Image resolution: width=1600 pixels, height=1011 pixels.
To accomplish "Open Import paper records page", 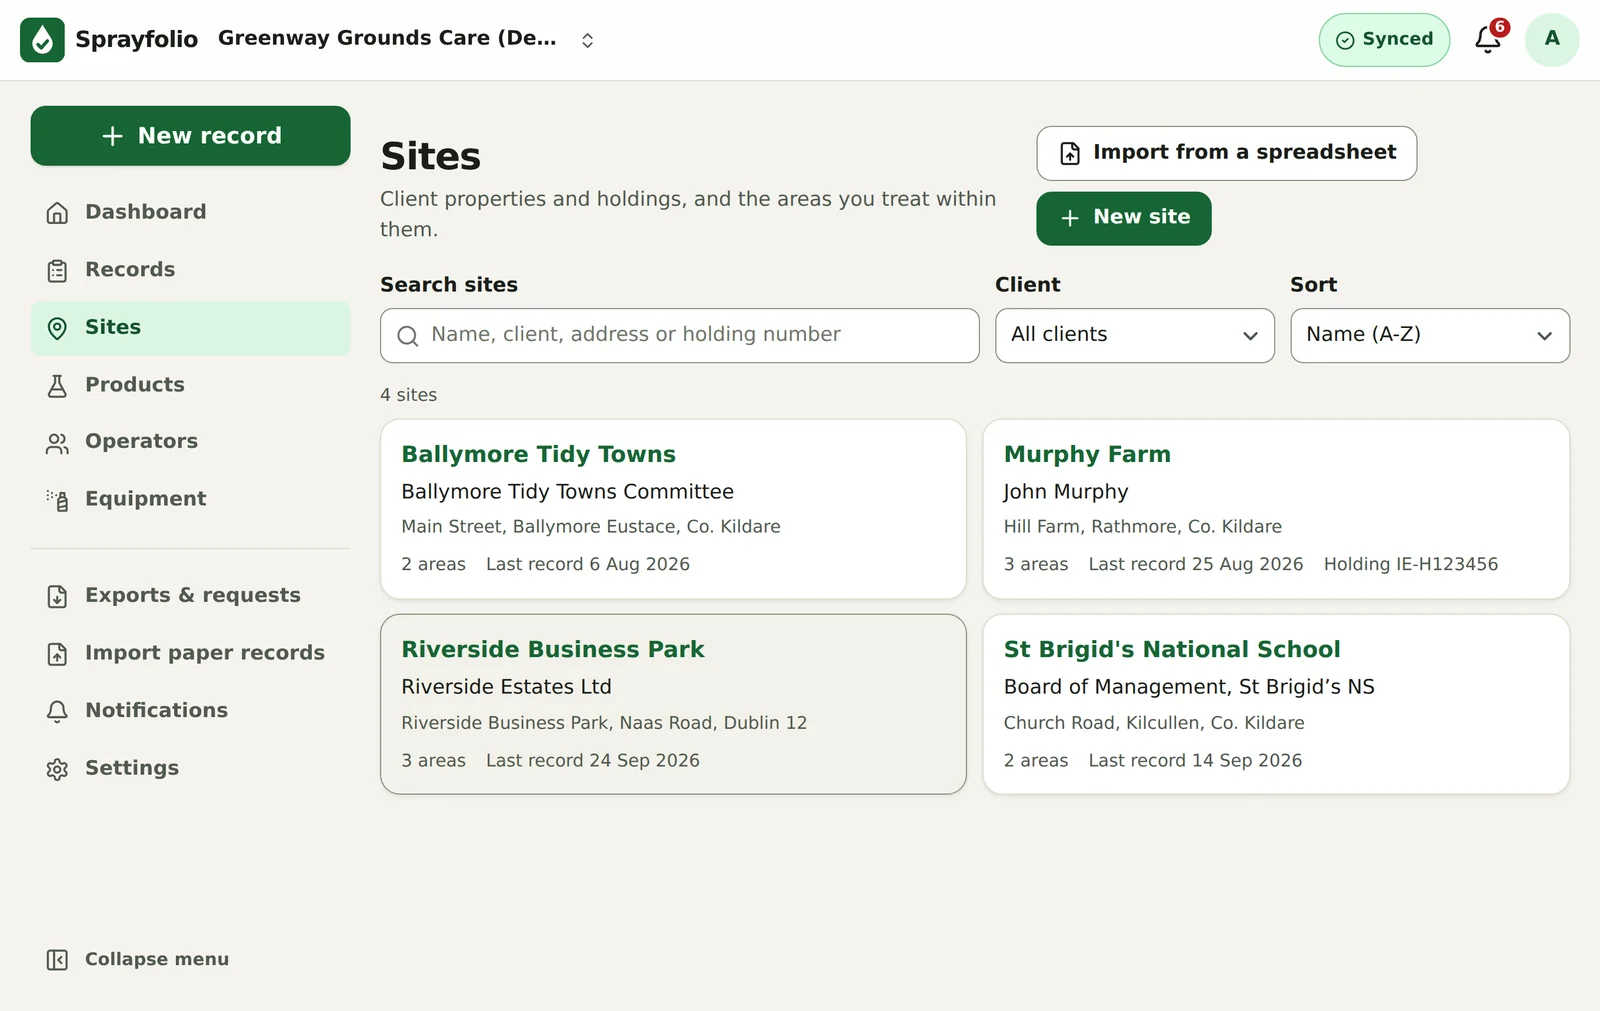I will click(x=190, y=653).
